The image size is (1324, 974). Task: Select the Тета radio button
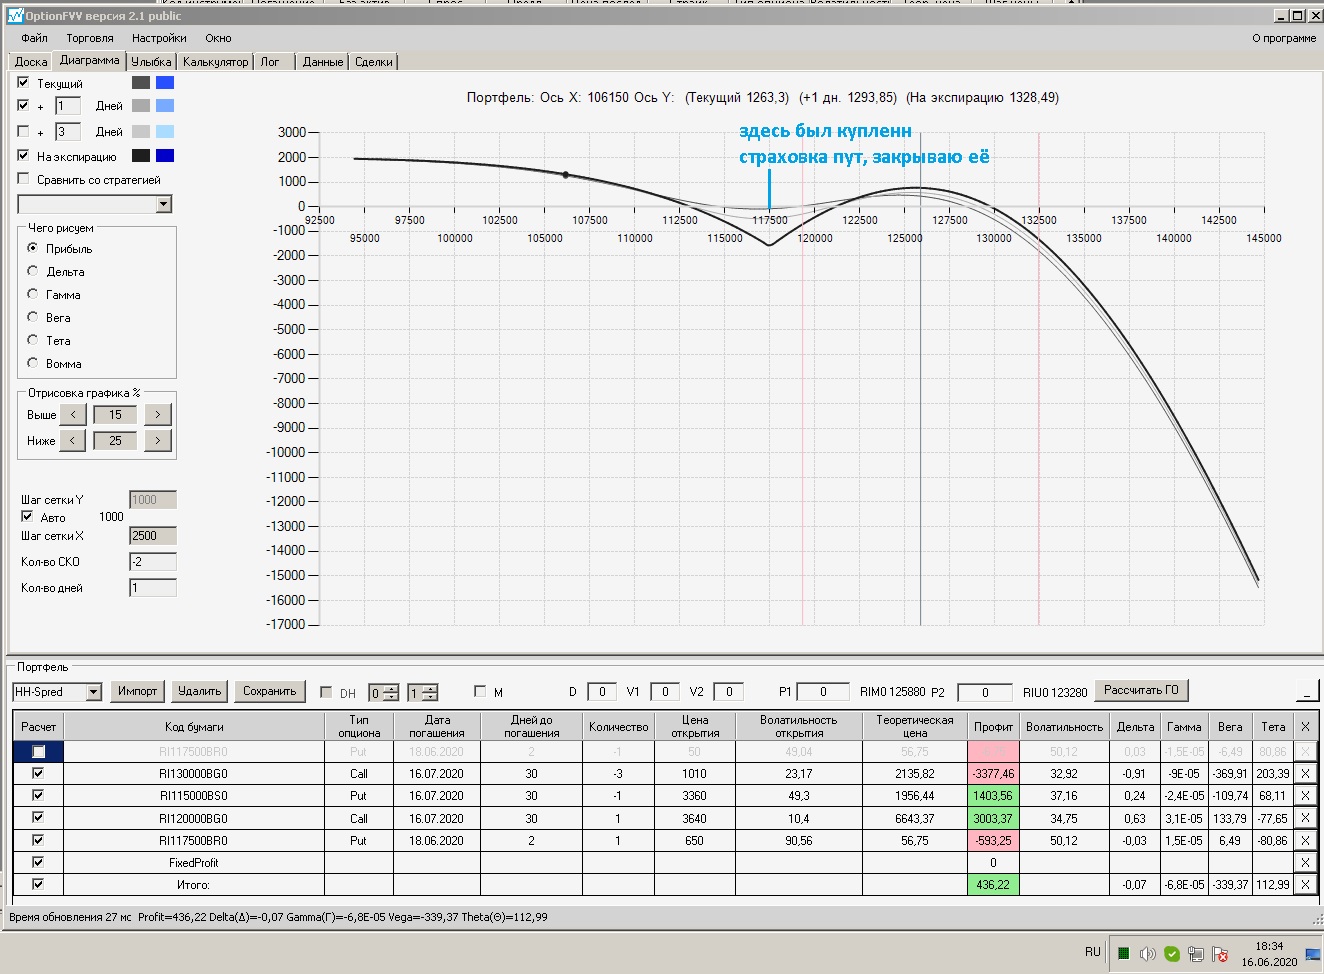[x=33, y=340]
